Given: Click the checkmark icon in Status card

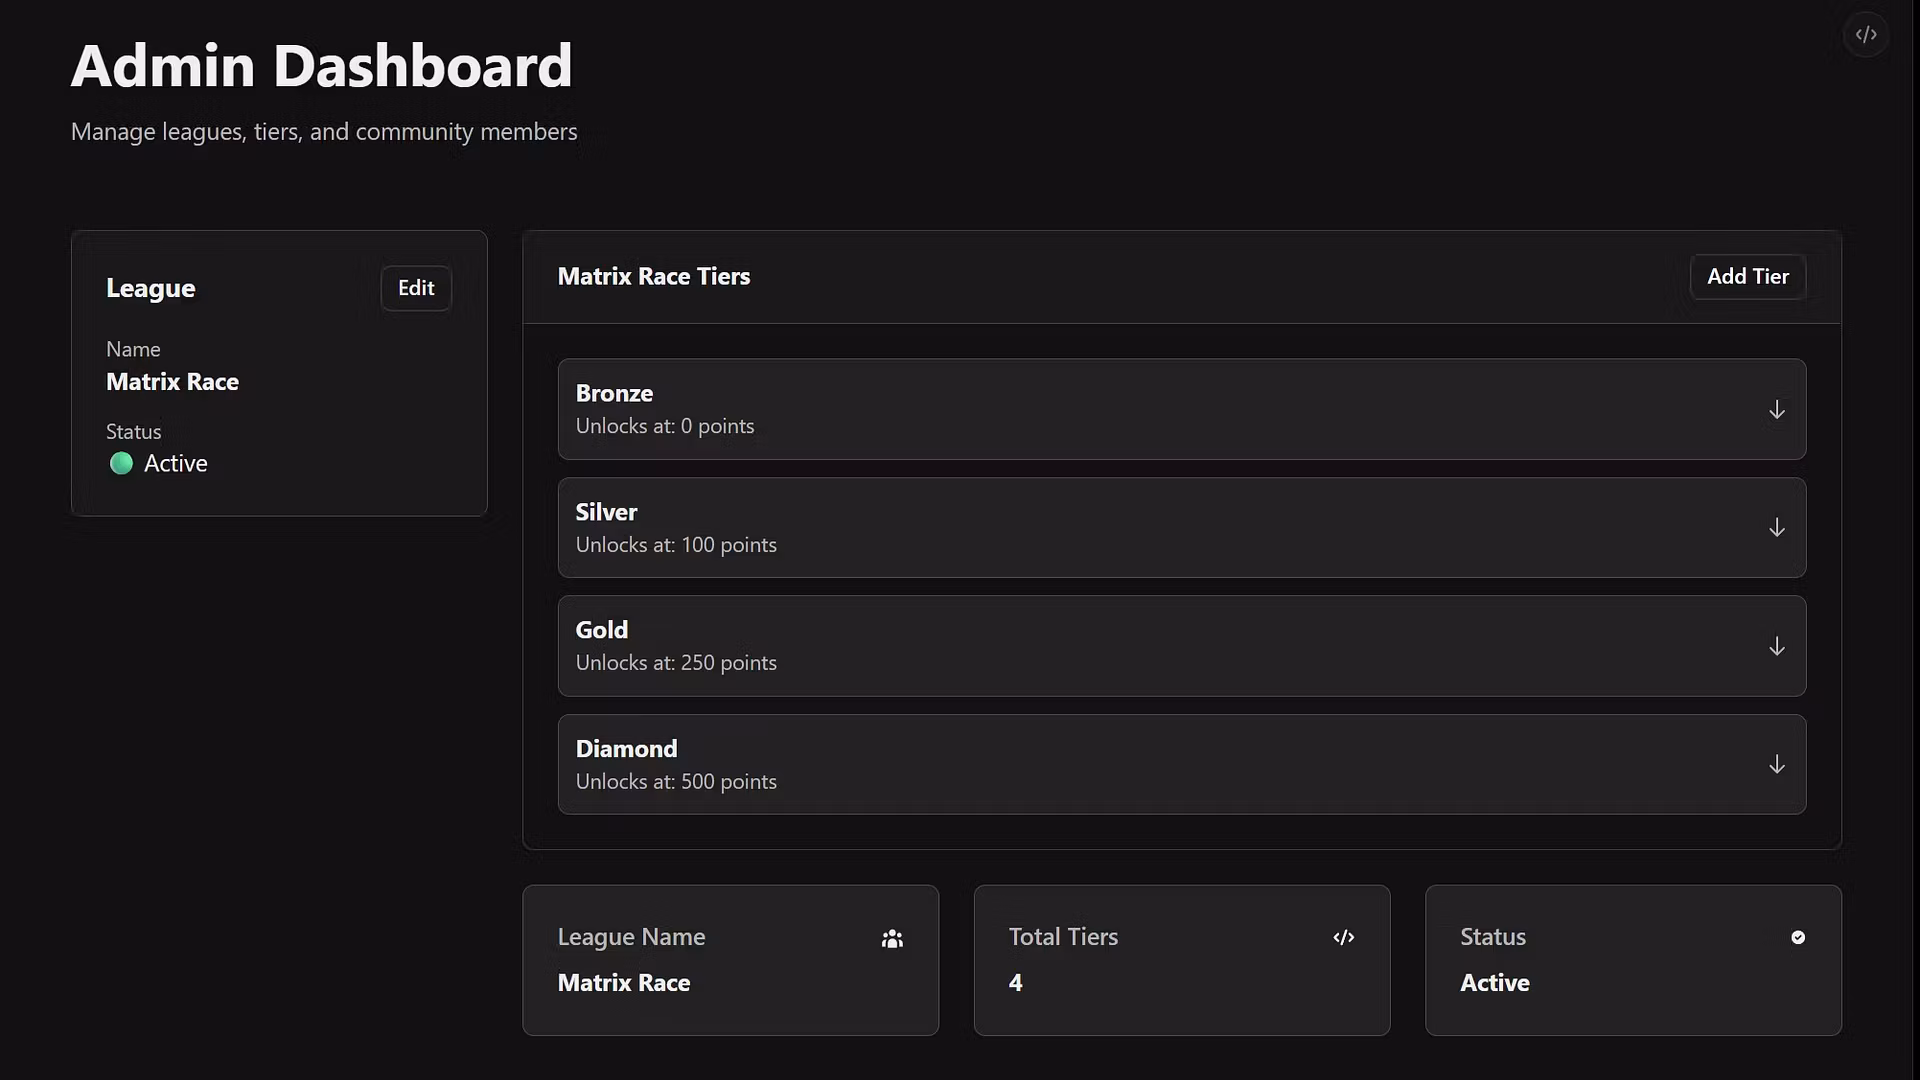Looking at the screenshot, I should (1797, 938).
